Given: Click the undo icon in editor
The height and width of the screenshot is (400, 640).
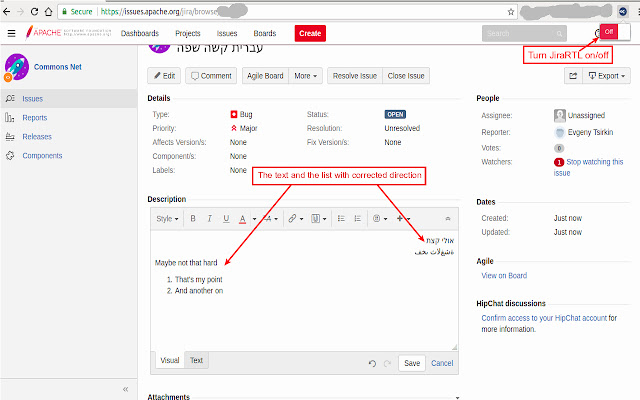Looking at the screenshot, I should click(x=372, y=363).
